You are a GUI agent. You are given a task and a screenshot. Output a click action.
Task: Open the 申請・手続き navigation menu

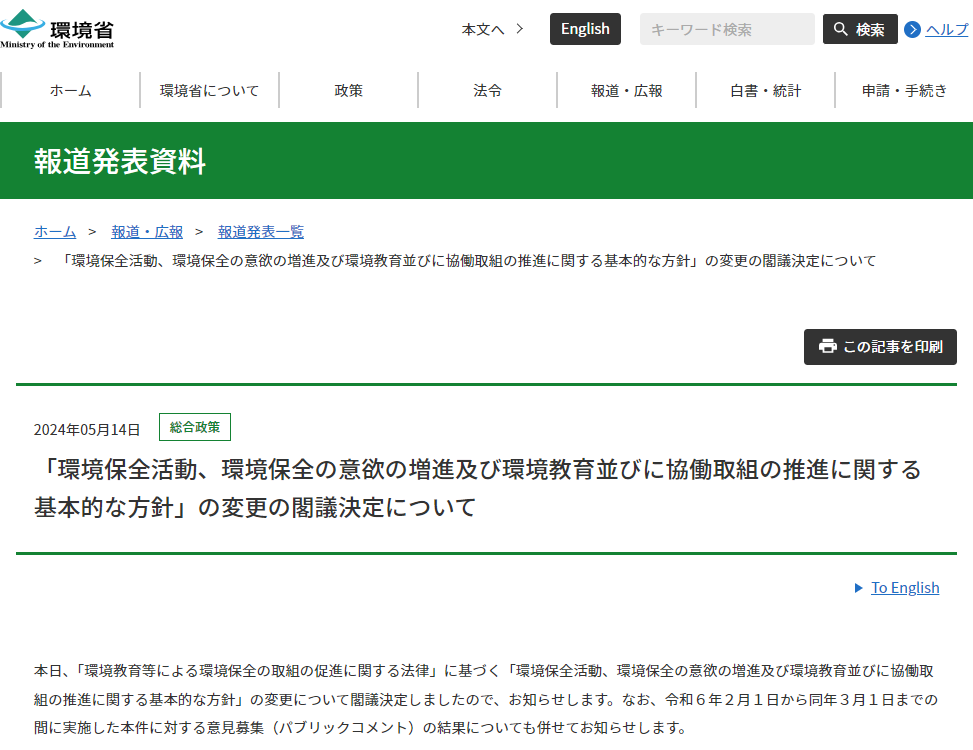pos(904,90)
